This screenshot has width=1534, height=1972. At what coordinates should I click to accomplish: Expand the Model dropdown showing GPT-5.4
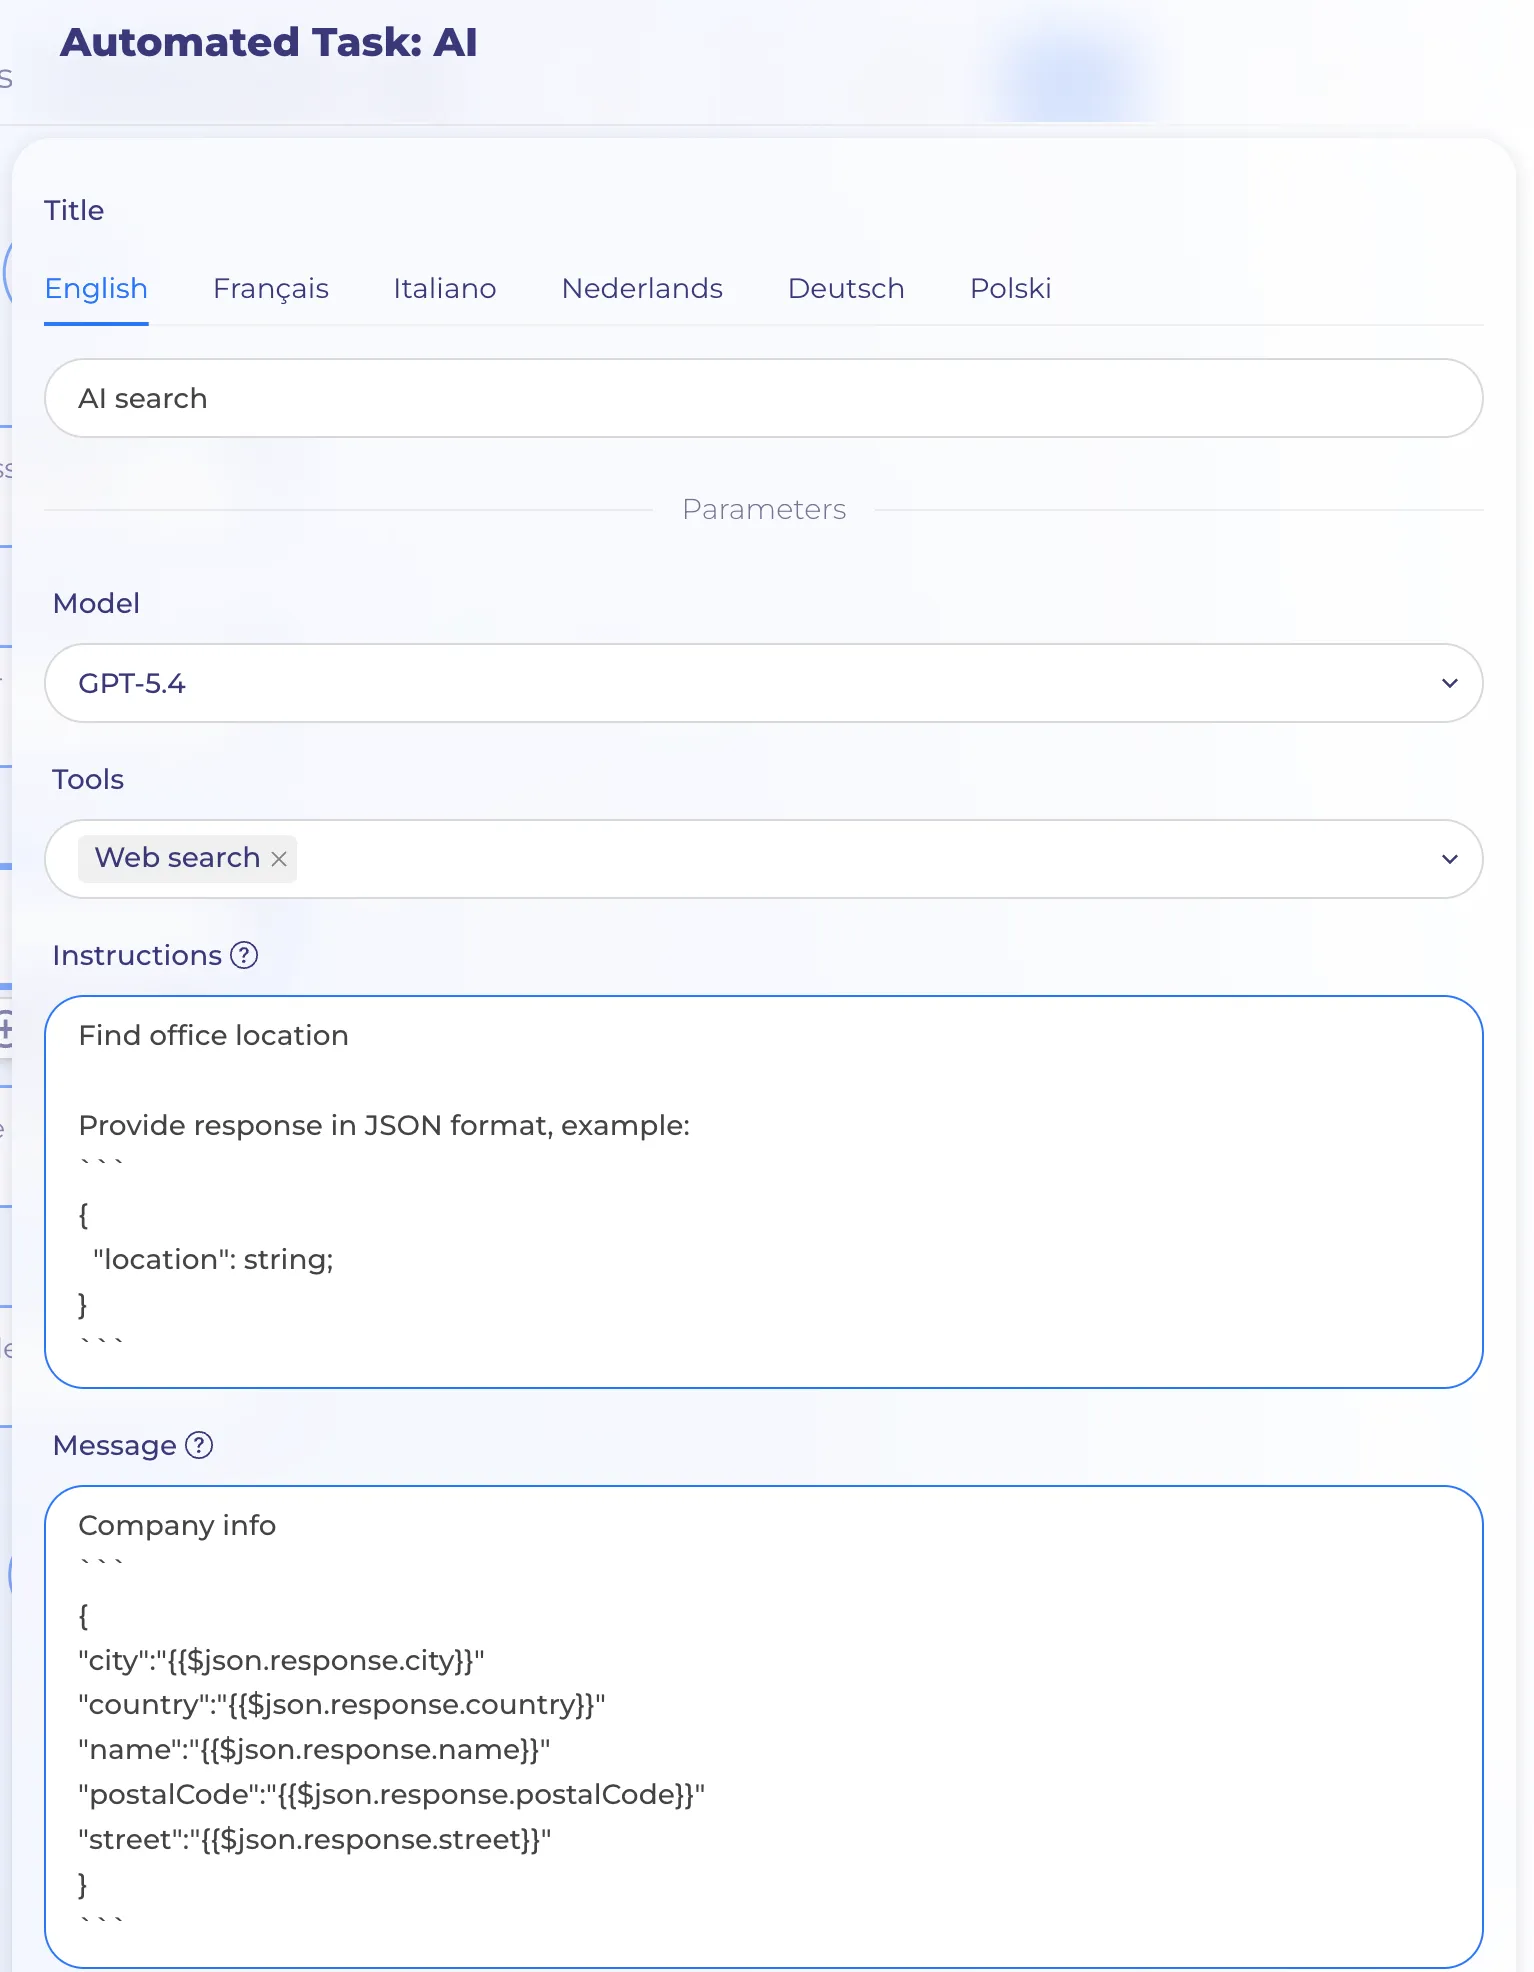[x=764, y=683]
